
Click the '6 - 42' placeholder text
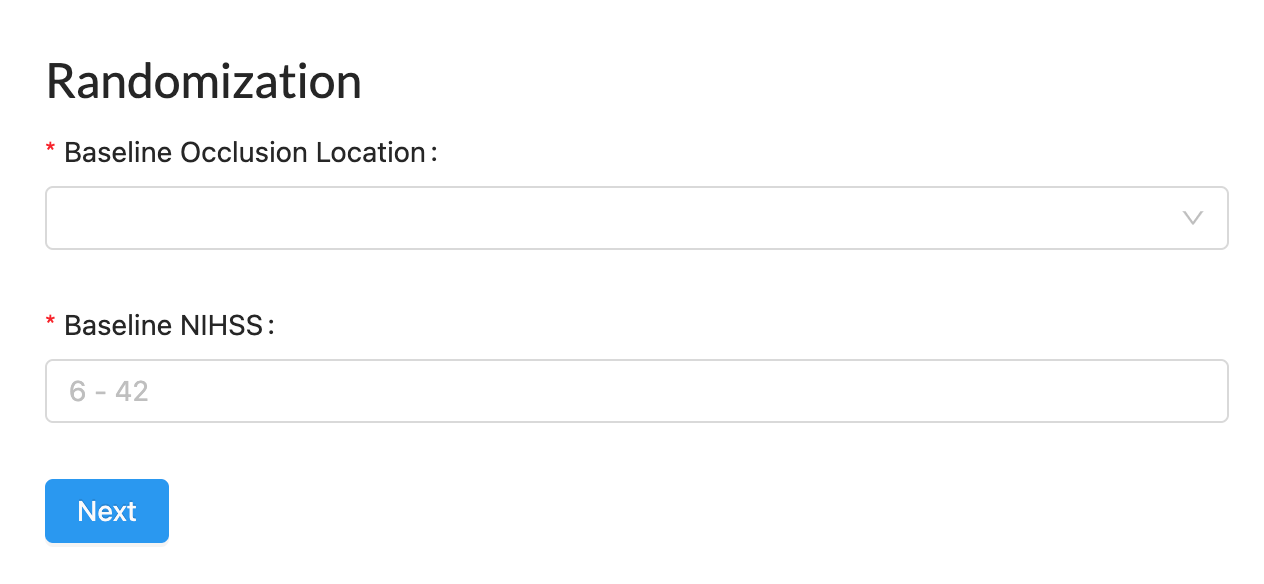pyautogui.click(x=109, y=391)
